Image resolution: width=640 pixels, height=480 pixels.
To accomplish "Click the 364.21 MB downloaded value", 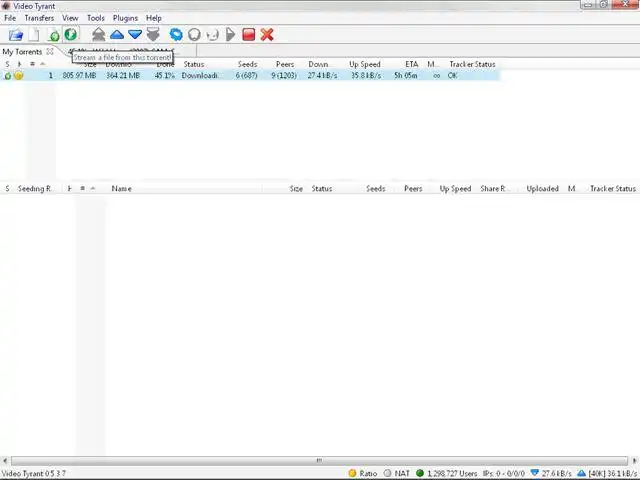I will coord(123,76).
